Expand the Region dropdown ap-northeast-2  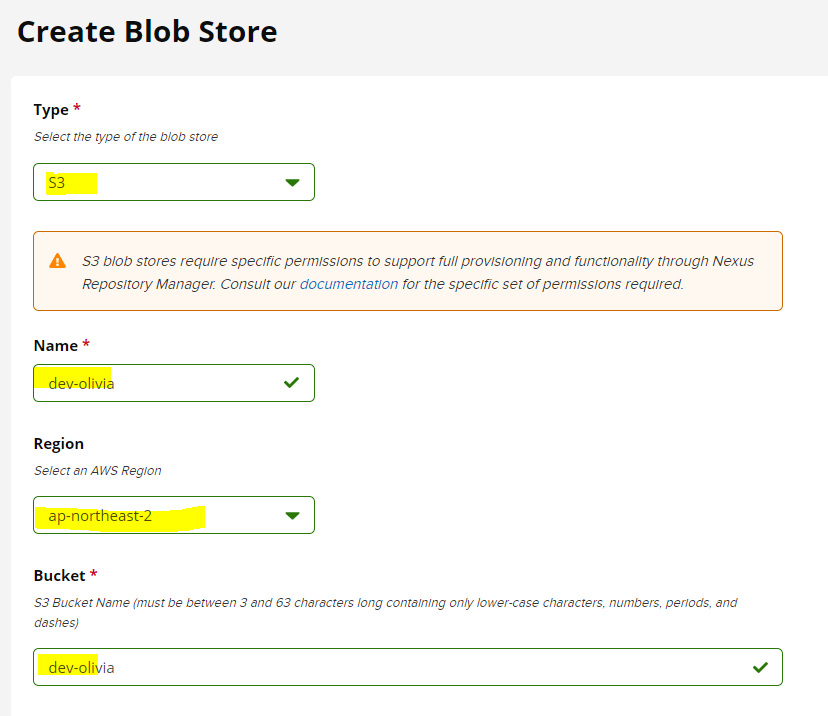(x=174, y=515)
